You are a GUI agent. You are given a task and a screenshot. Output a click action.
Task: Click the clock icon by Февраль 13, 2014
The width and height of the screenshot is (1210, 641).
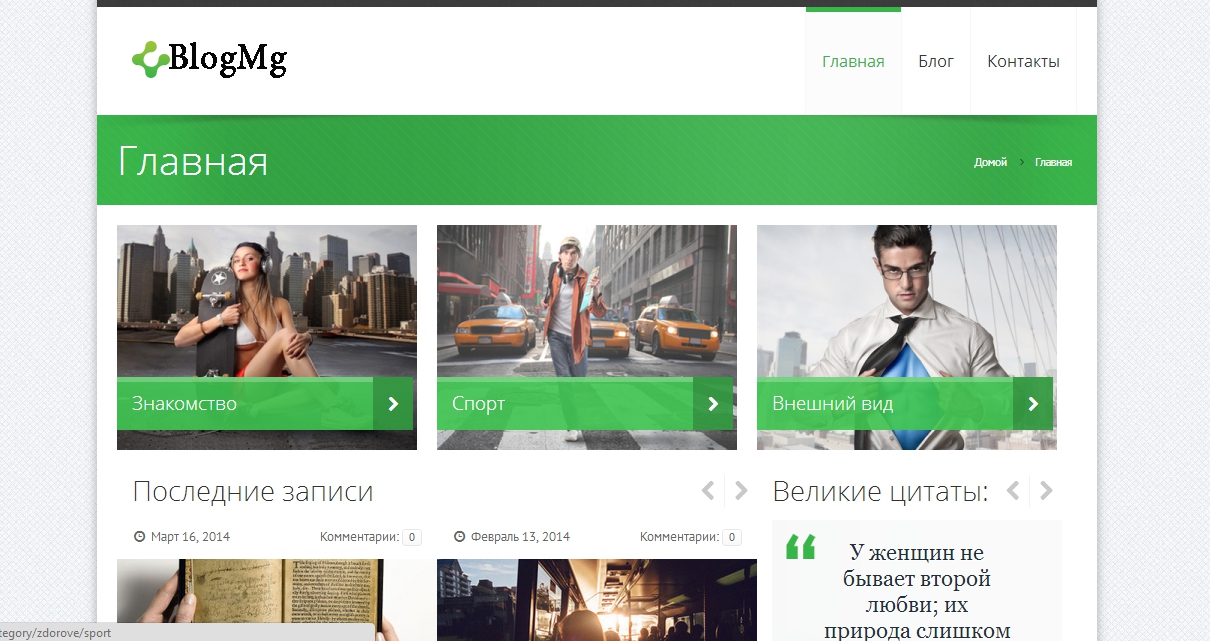click(x=459, y=537)
